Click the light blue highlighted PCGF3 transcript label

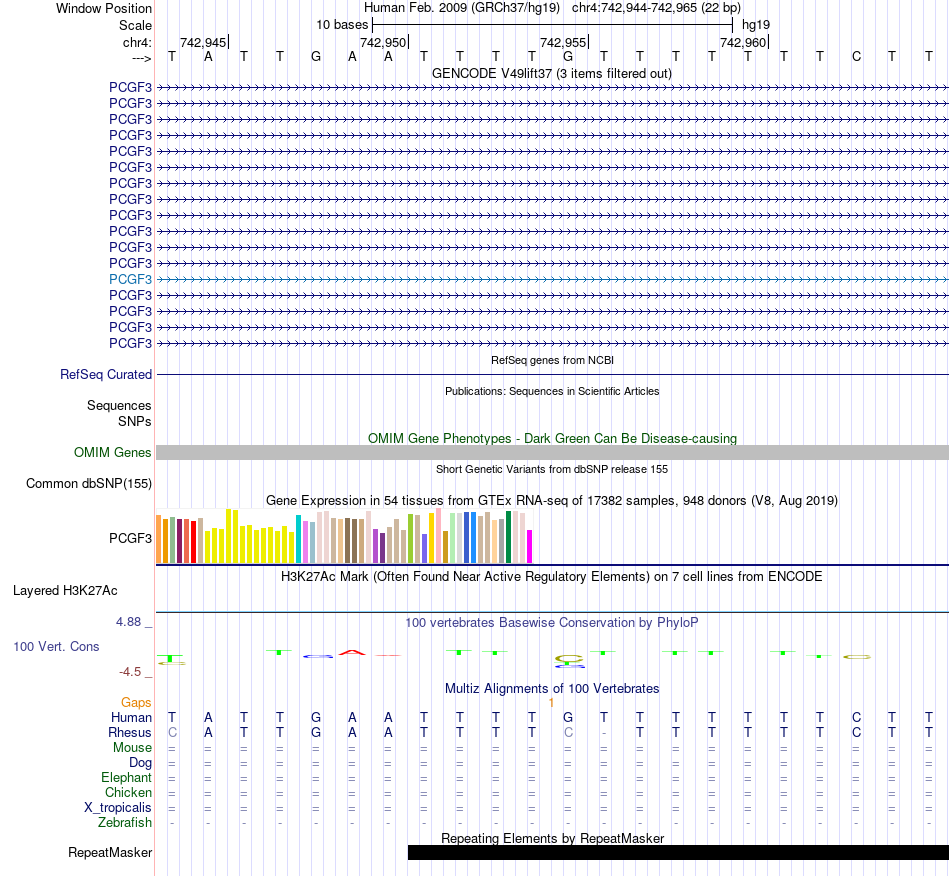click(130, 279)
